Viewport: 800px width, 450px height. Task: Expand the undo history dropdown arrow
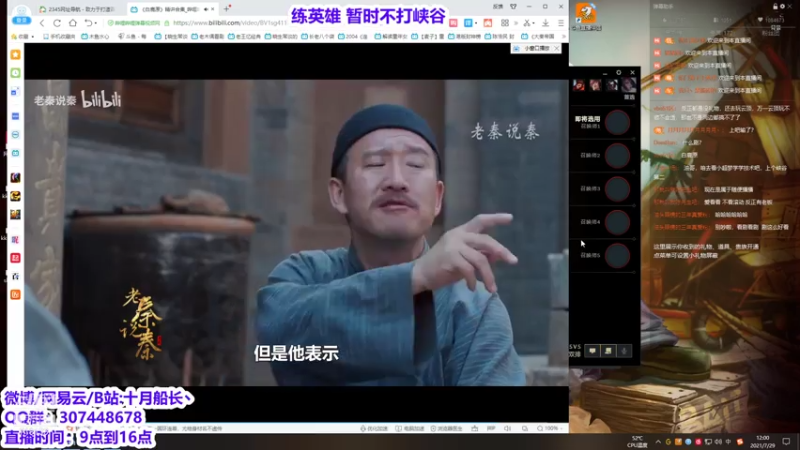[x=95, y=23]
